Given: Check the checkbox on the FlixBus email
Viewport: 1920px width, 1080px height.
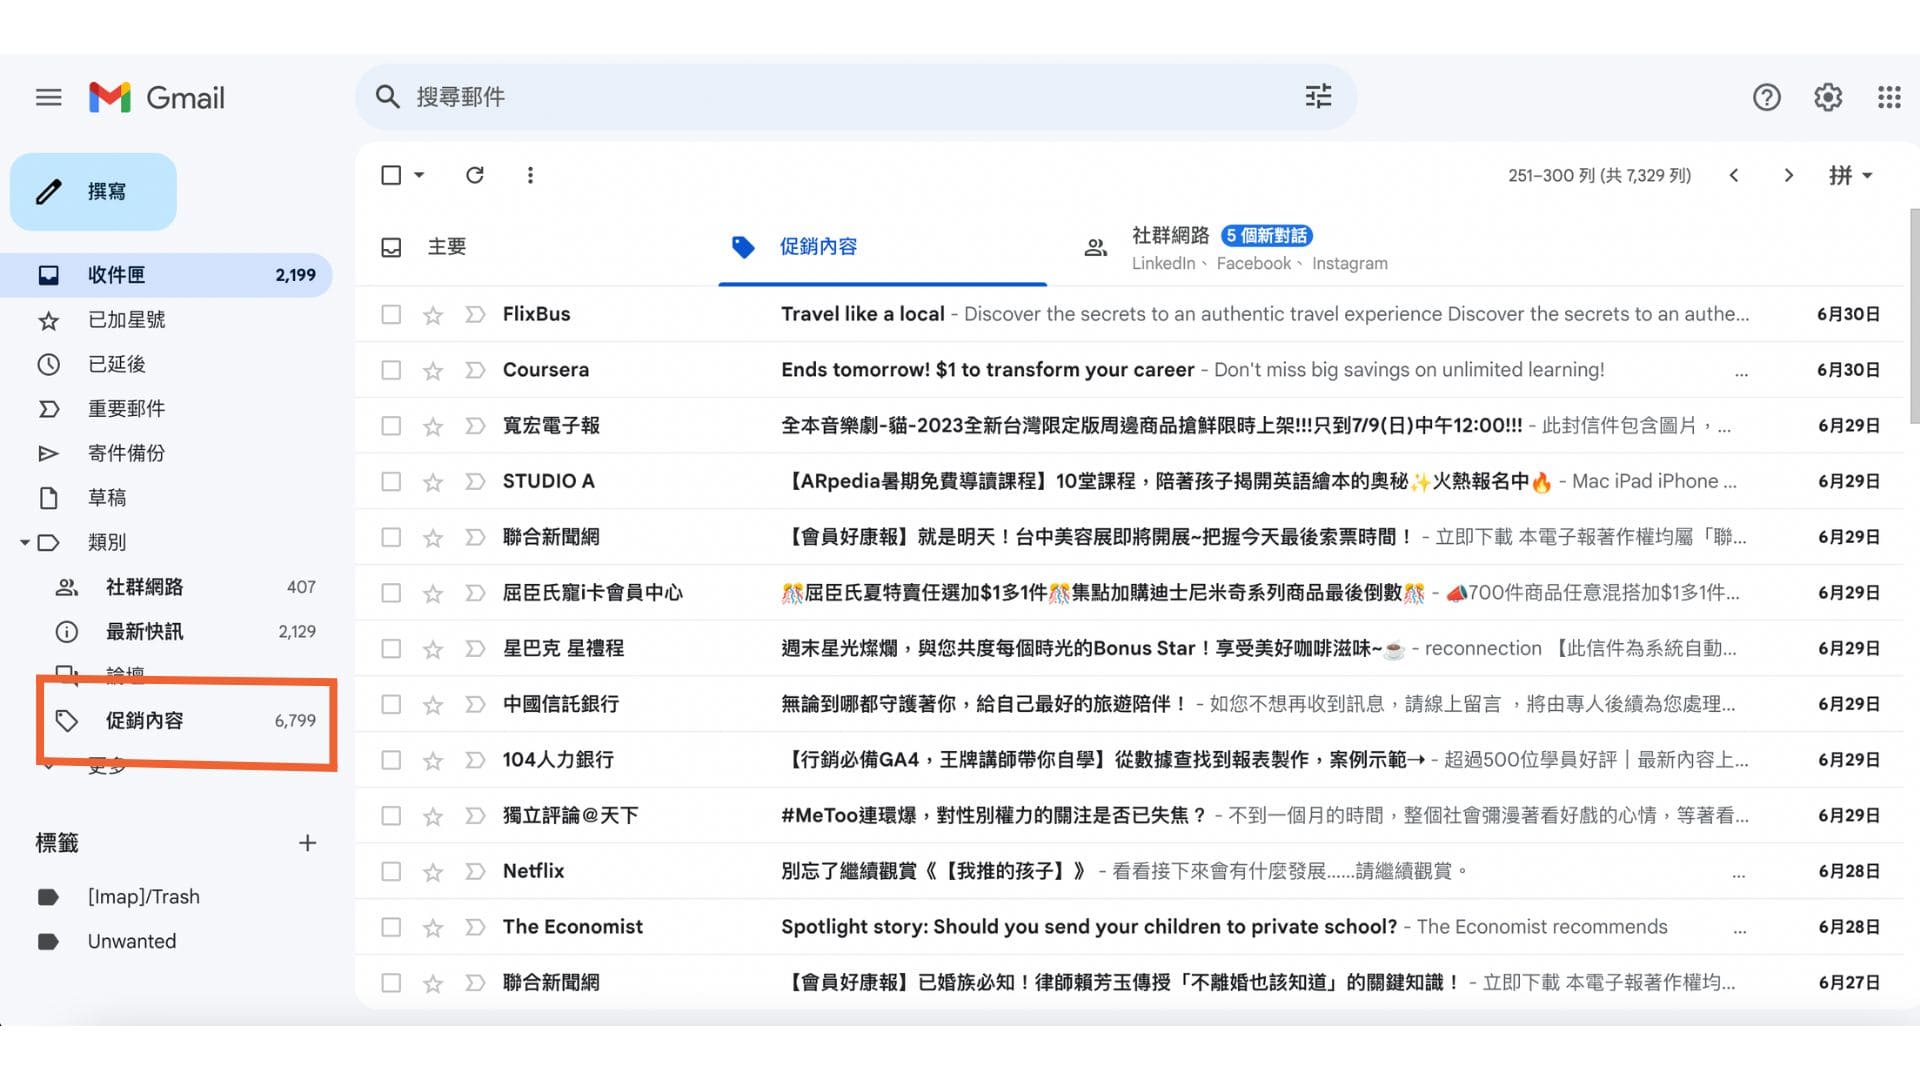Looking at the screenshot, I should click(x=391, y=314).
